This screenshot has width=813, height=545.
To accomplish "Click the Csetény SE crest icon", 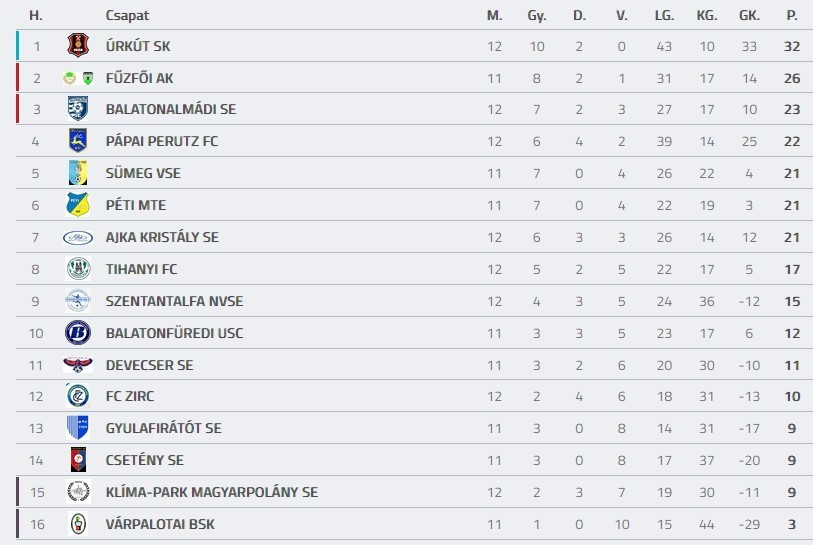I will (77, 460).
